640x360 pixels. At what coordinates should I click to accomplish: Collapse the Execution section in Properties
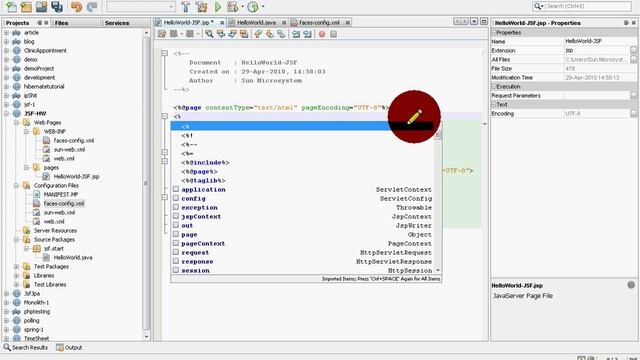(493, 87)
